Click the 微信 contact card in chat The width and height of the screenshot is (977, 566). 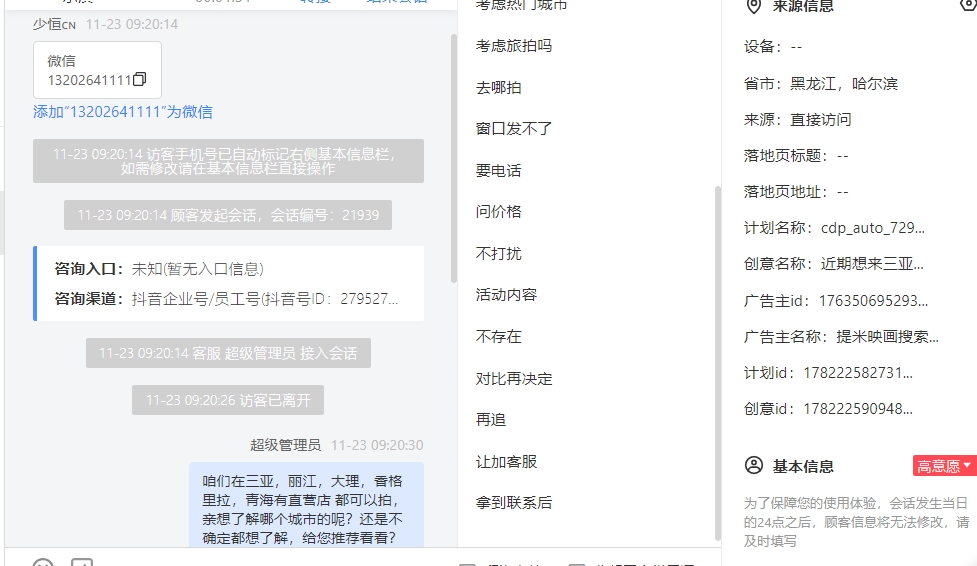pyautogui.click(x=97, y=70)
